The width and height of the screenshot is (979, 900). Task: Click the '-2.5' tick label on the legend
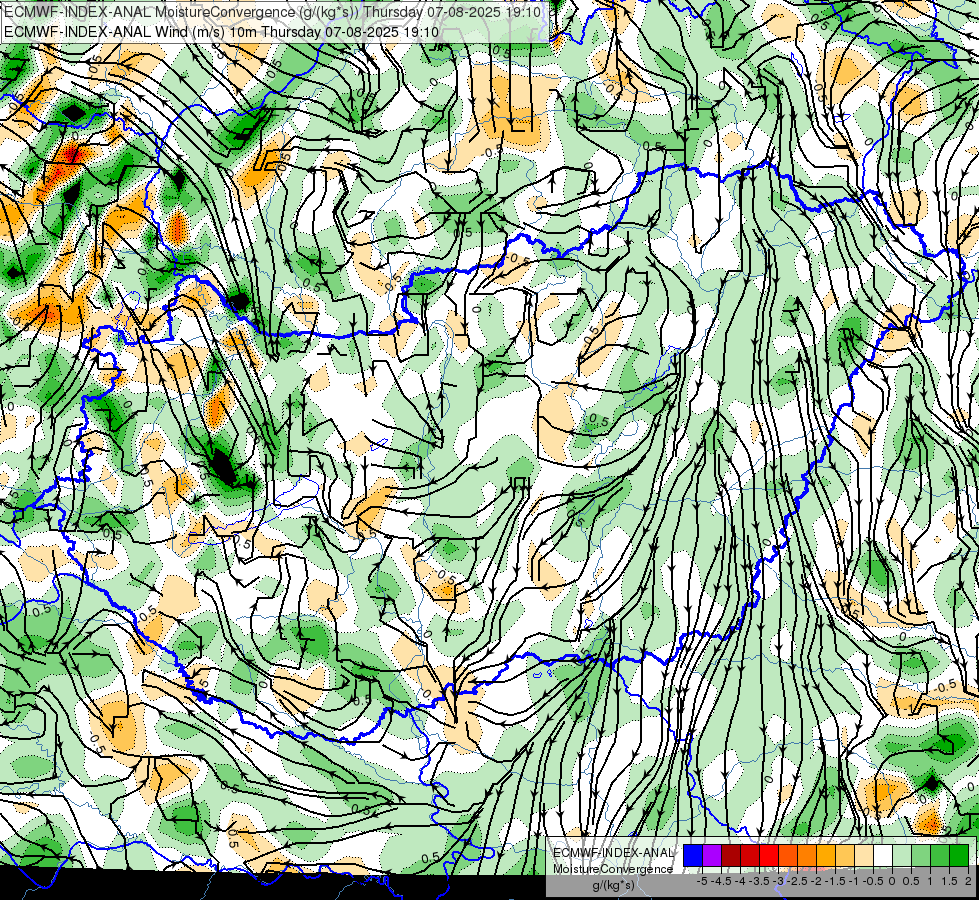[797, 881]
